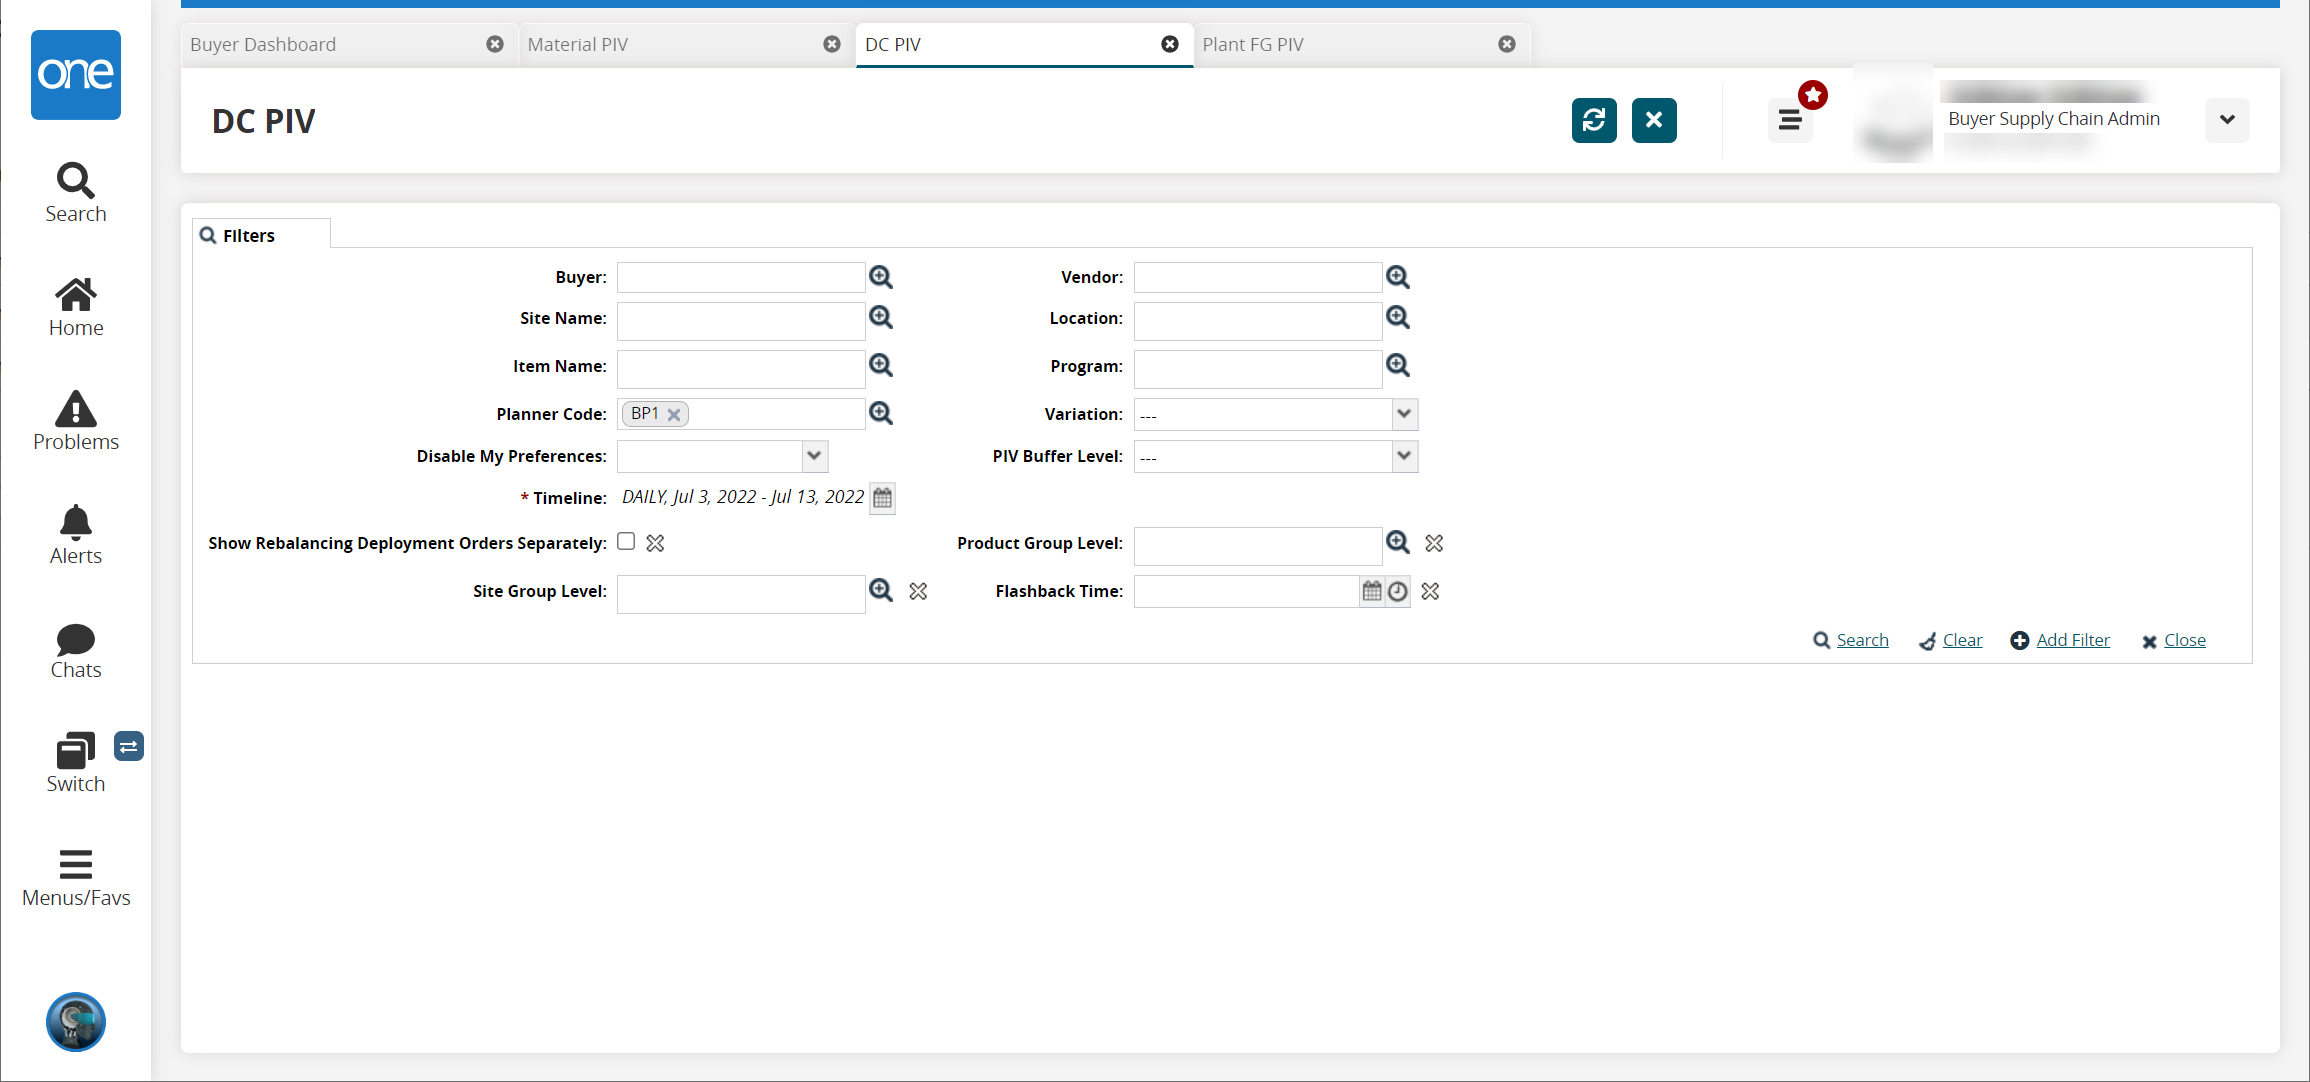Click the Clear filter link
This screenshot has width=2310, height=1082.
(x=1962, y=640)
